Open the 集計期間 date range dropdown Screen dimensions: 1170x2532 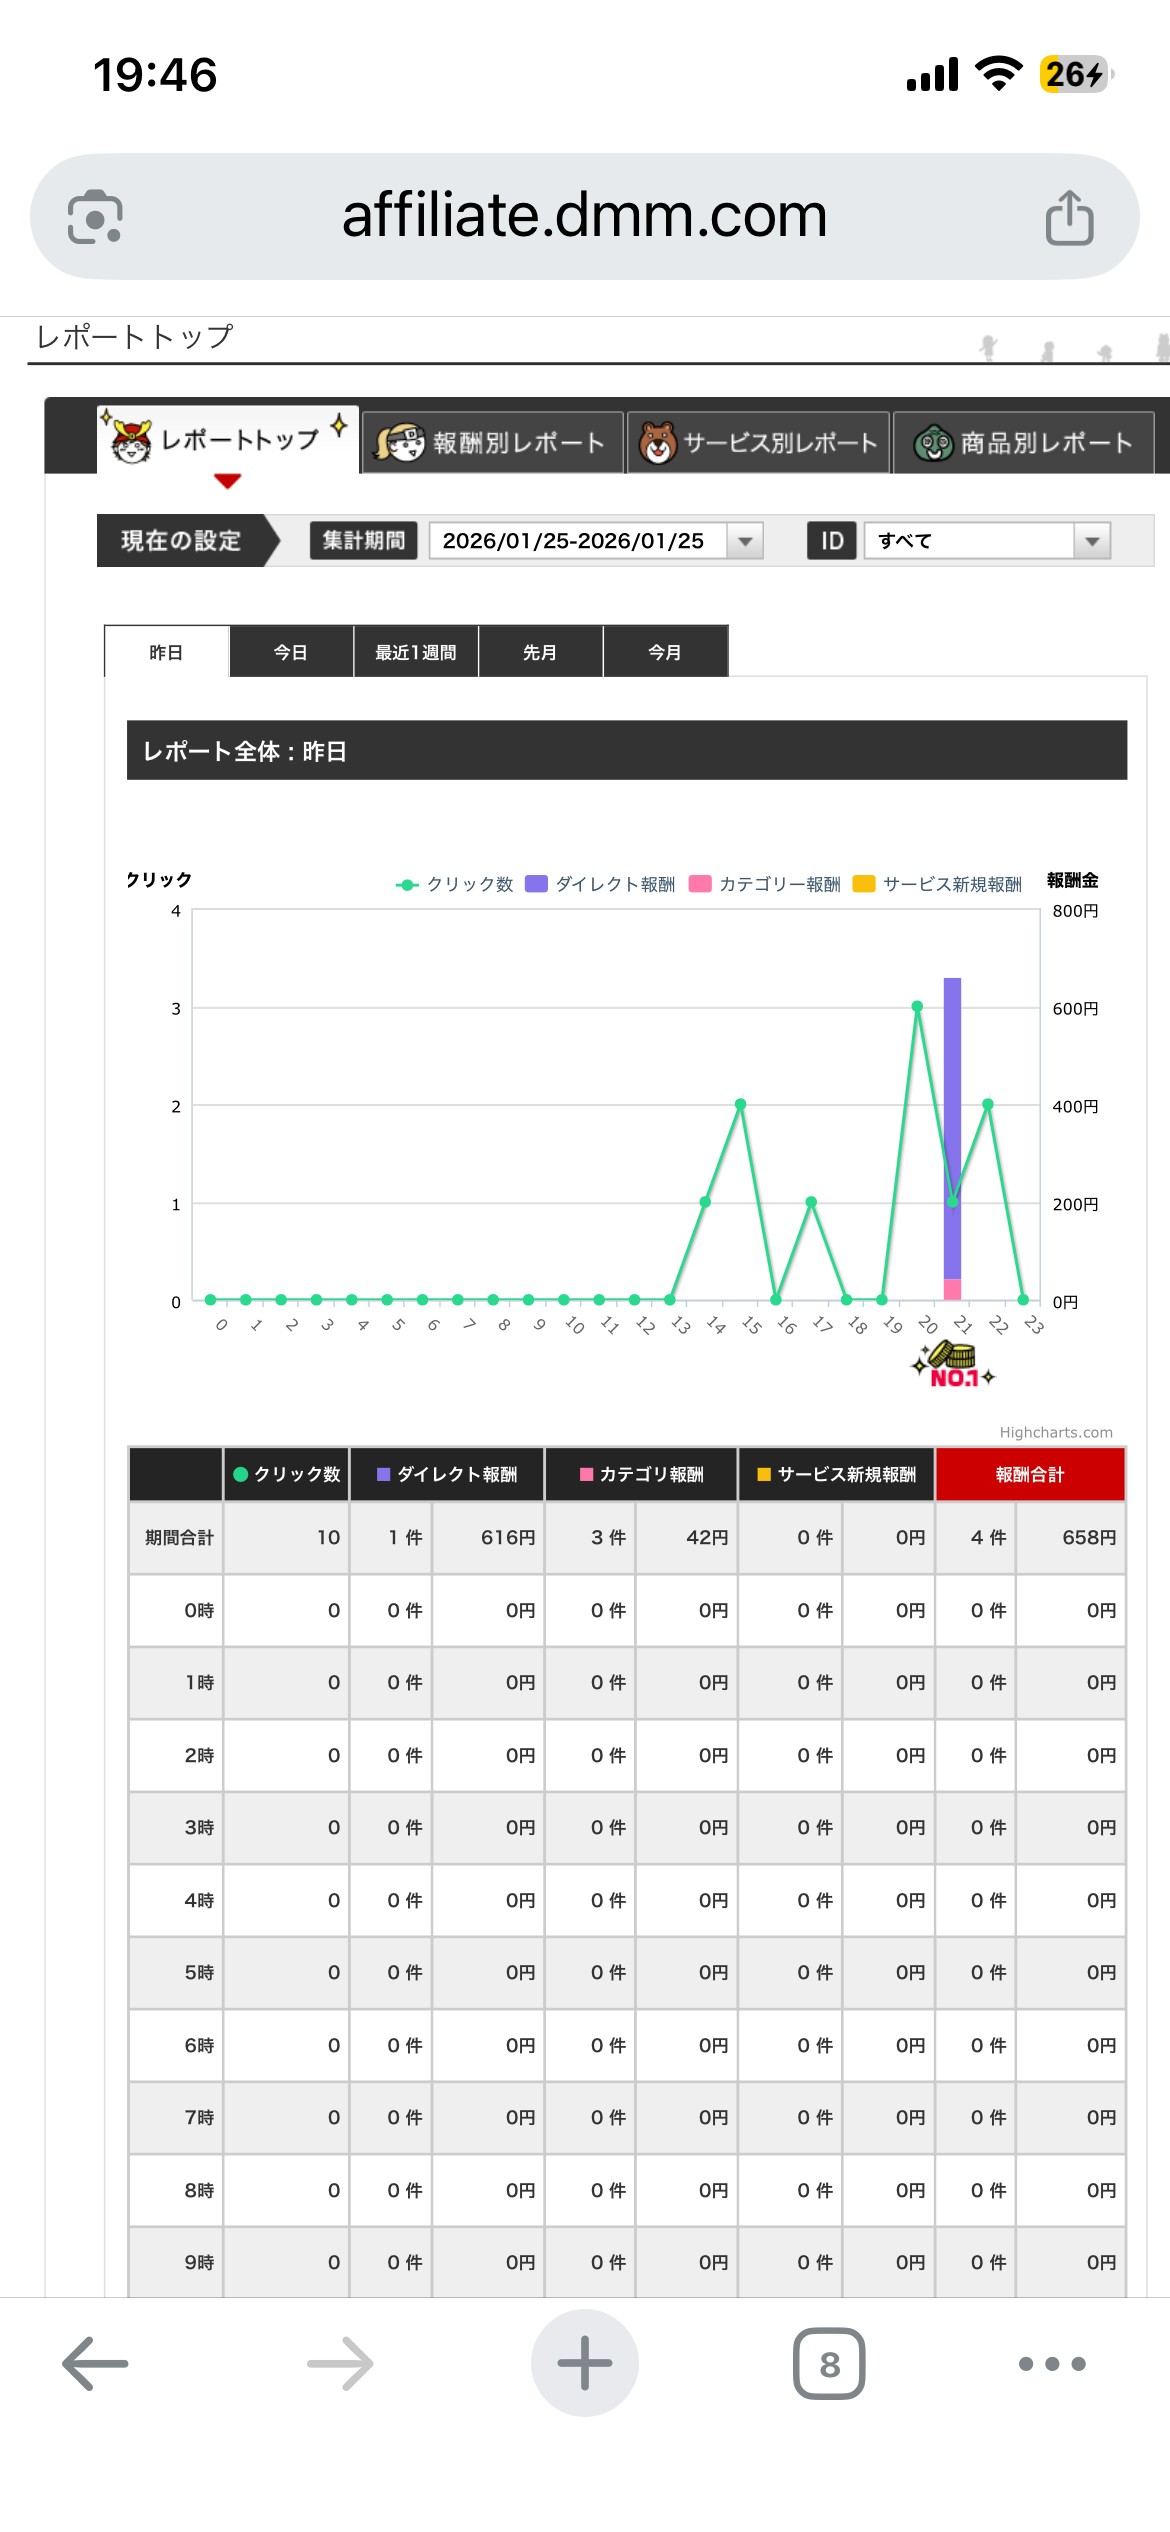pyautogui.click(x=595, y=541)
